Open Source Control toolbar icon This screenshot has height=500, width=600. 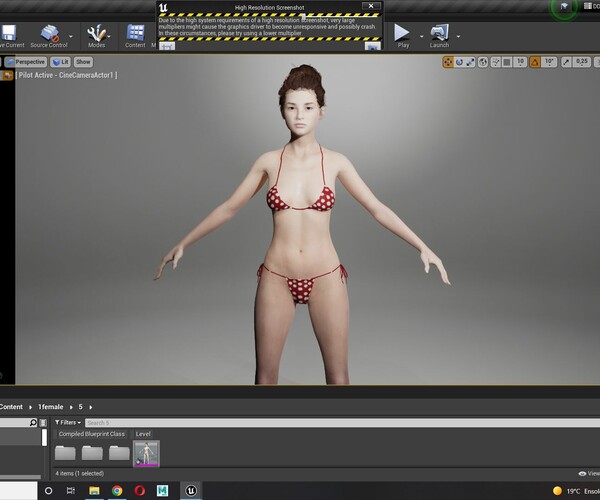coord(49,36)
